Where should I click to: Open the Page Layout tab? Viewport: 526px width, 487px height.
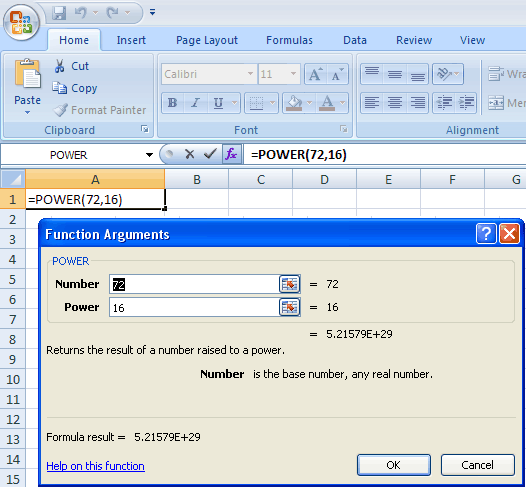[x=207, y=40]
